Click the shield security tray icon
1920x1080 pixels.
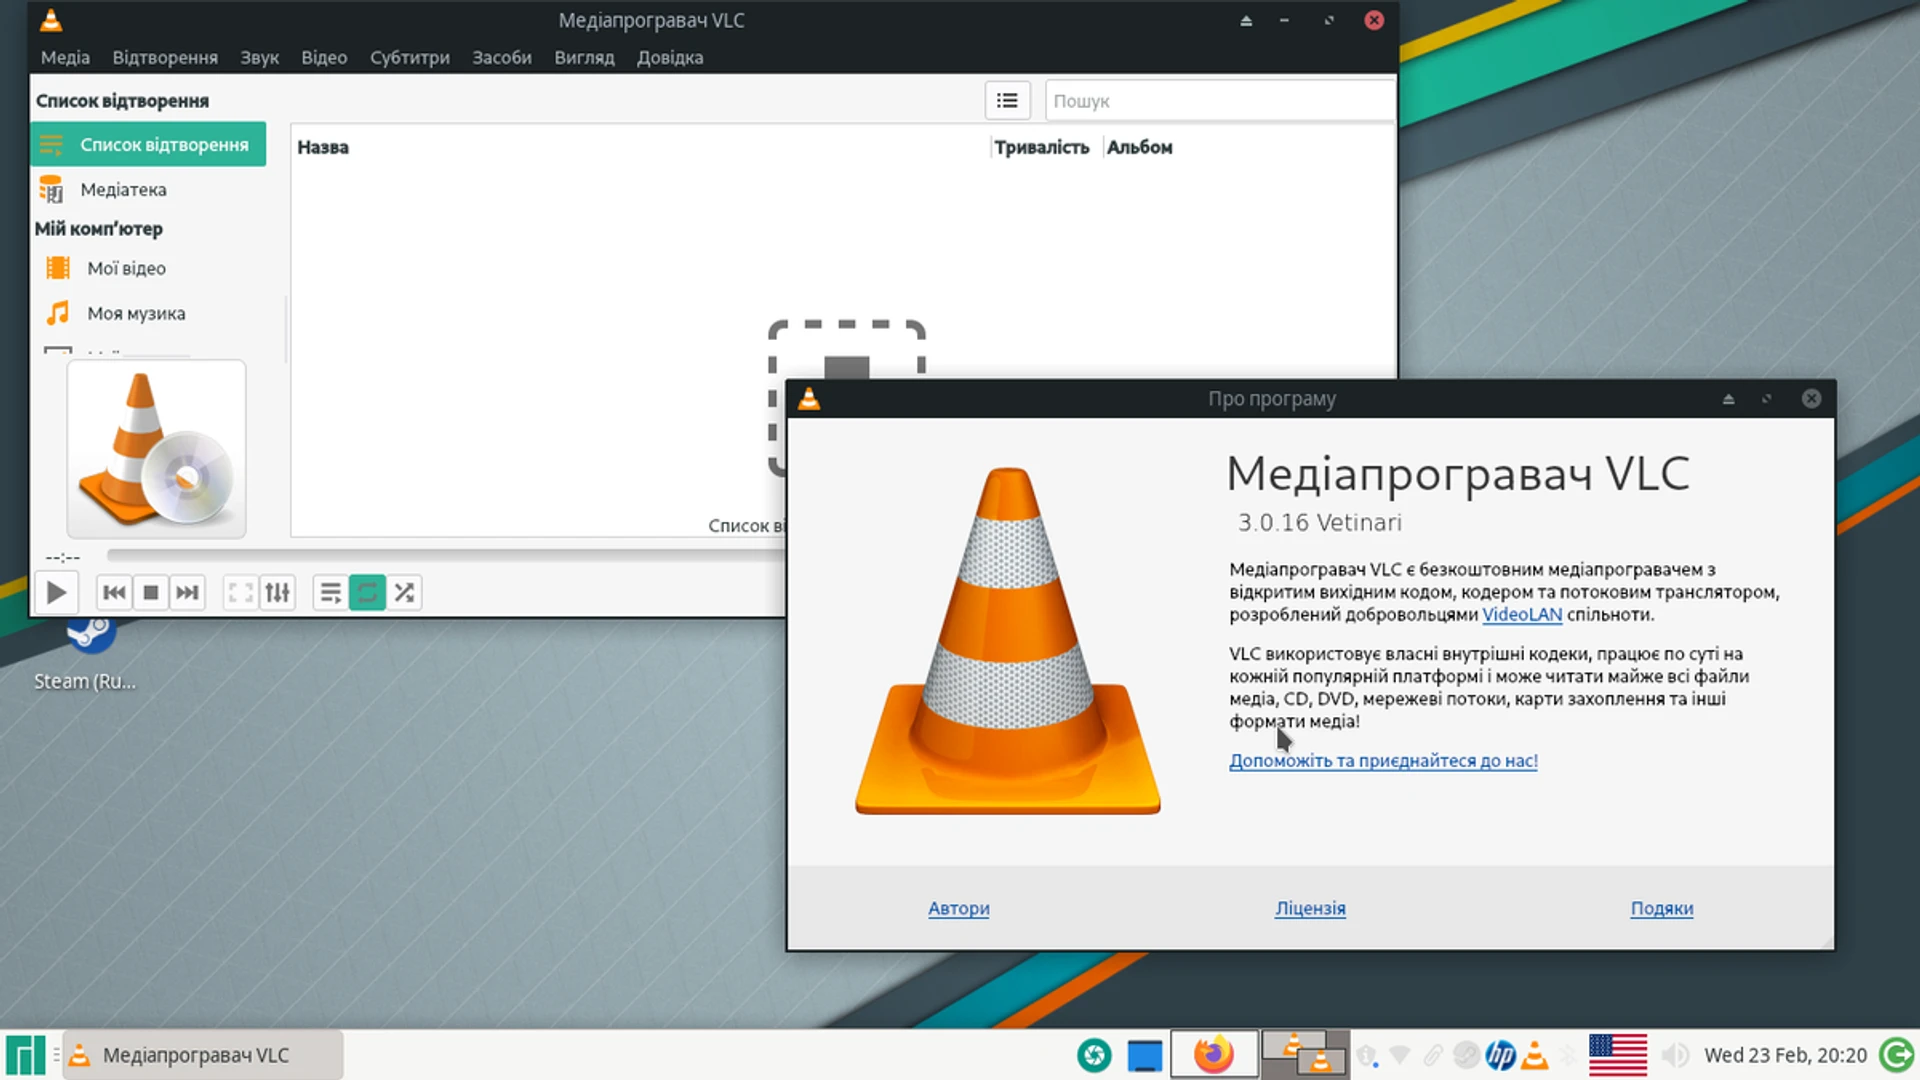tap(1367, 1055)
